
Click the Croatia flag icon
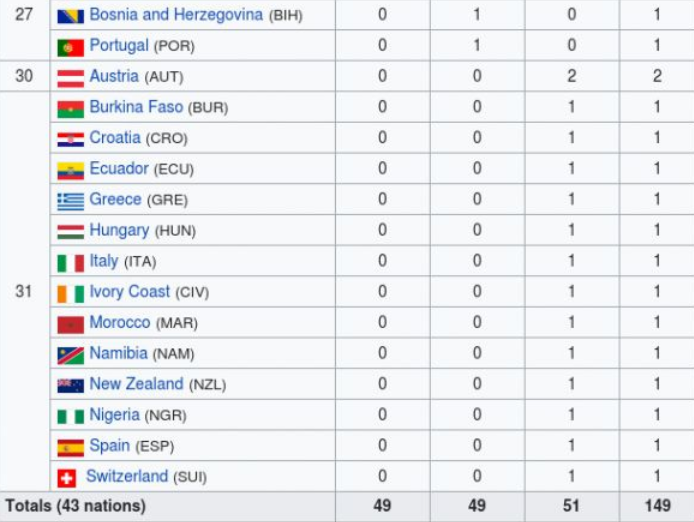tap(70, 139)
